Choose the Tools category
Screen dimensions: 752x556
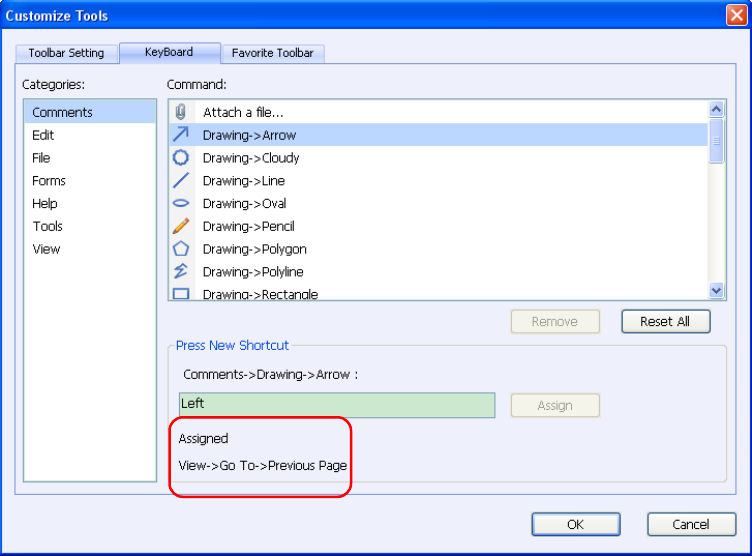pyautogui.click(x=90, y=226)
